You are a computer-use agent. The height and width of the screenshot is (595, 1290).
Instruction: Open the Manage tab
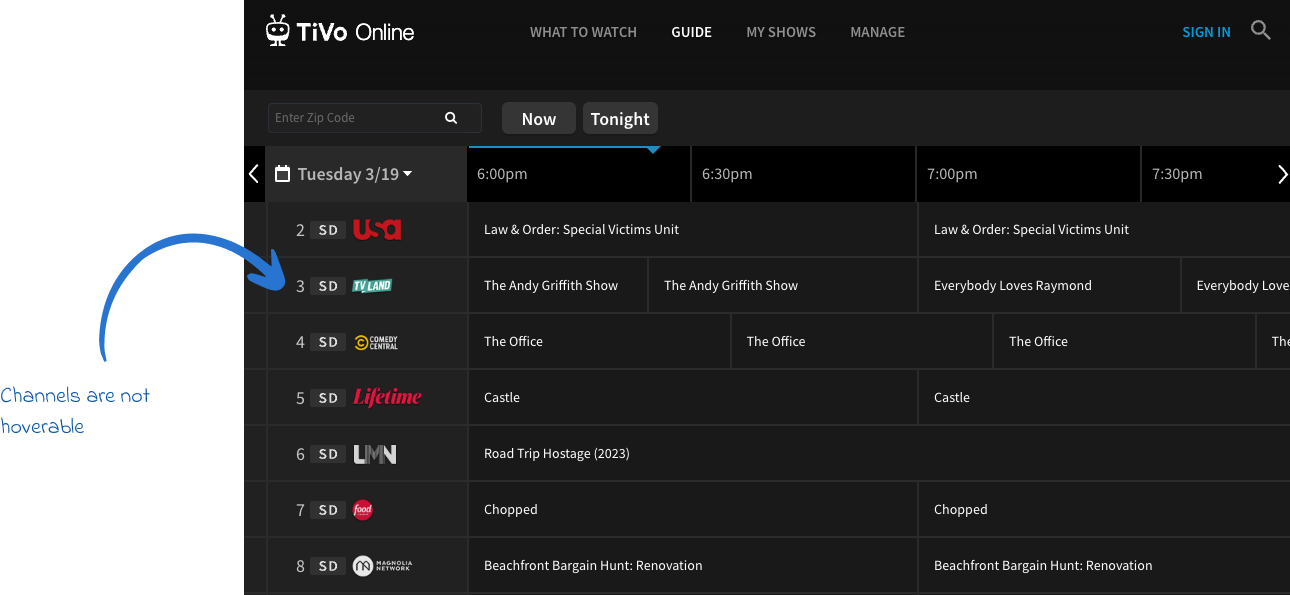(877, 32)
